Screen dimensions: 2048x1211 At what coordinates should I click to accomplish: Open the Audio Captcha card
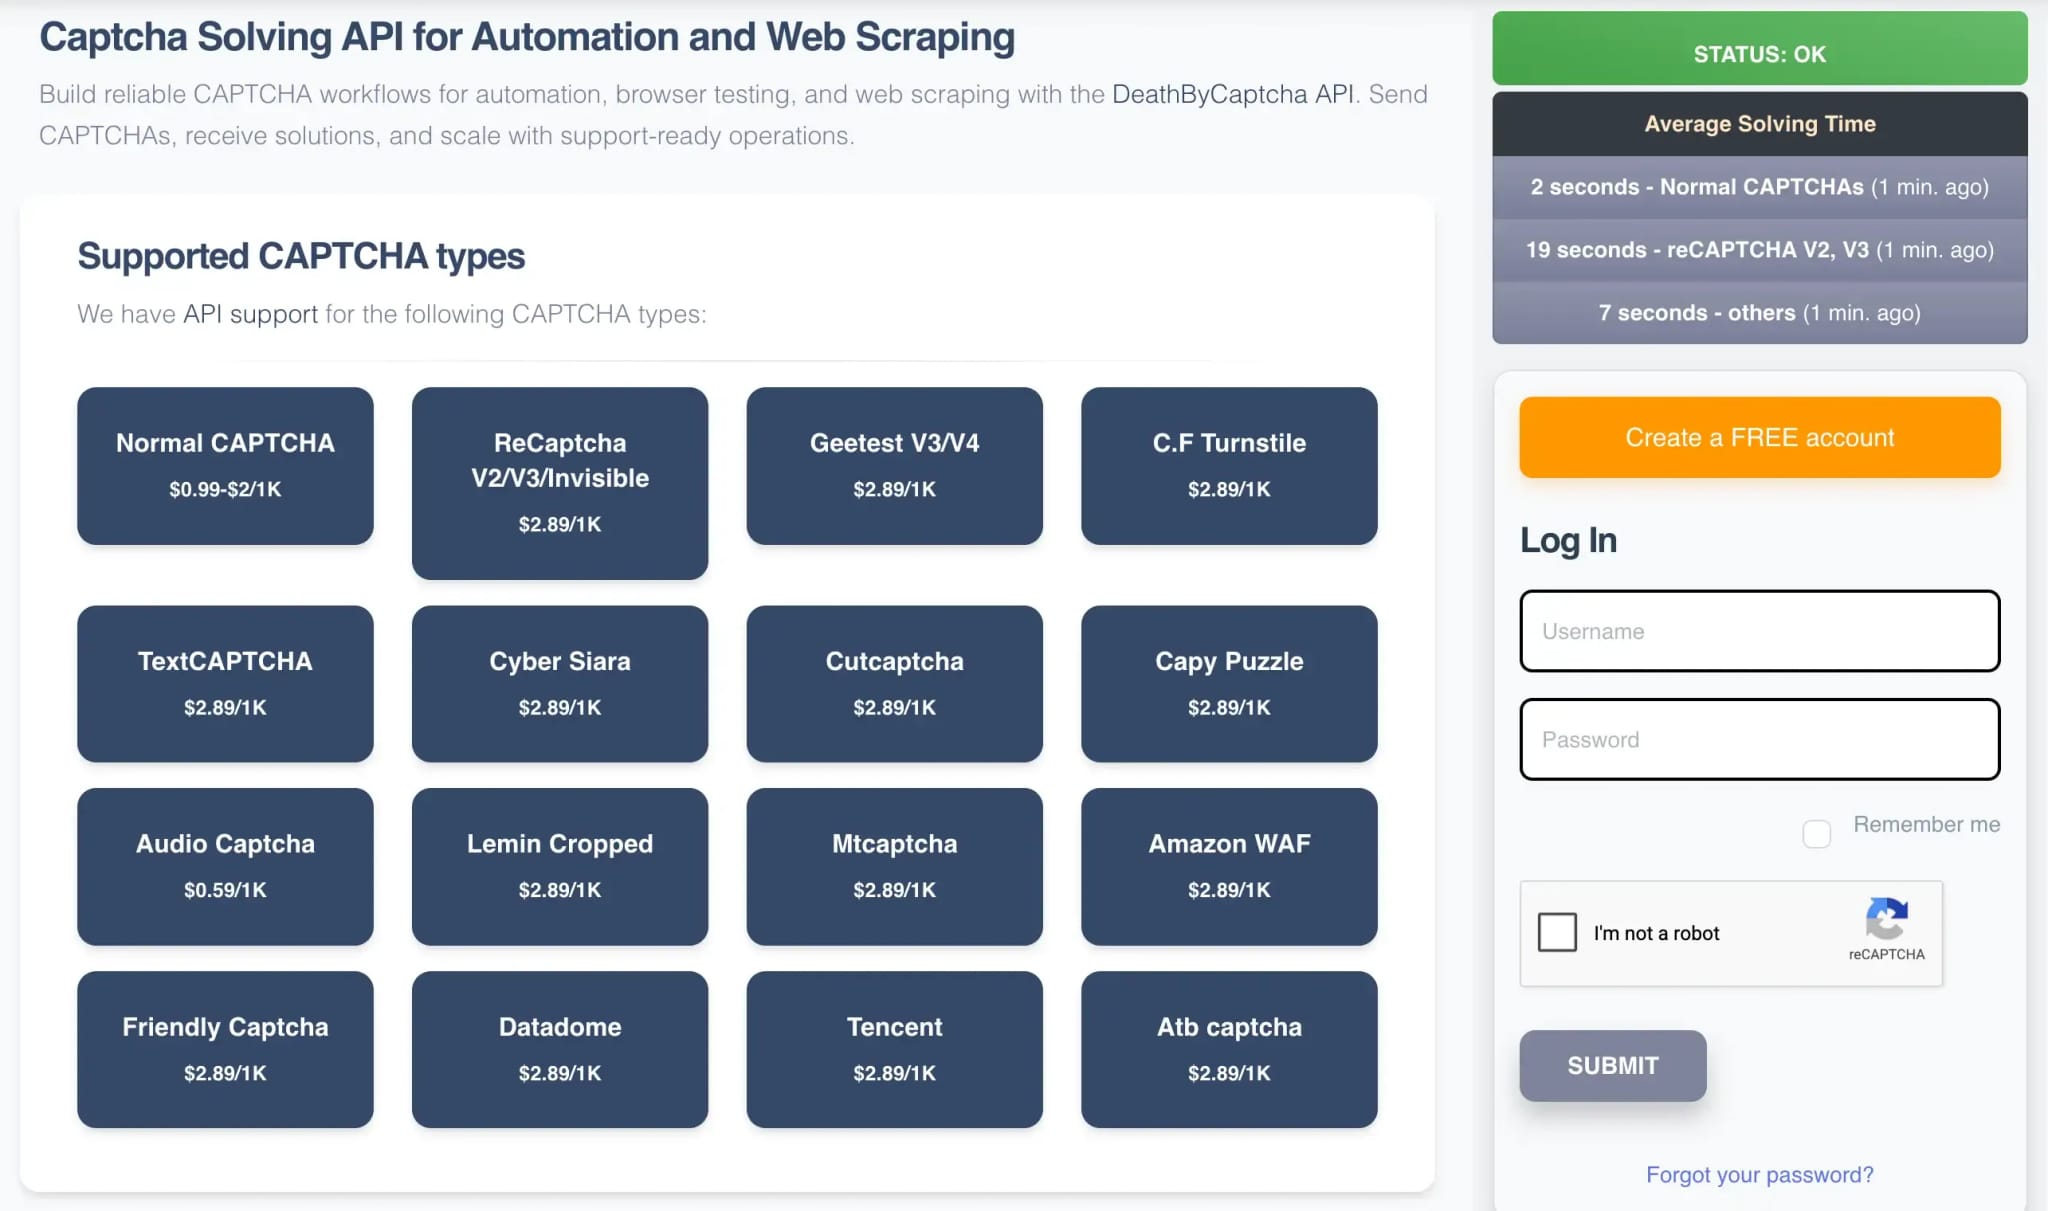point(225,866)
